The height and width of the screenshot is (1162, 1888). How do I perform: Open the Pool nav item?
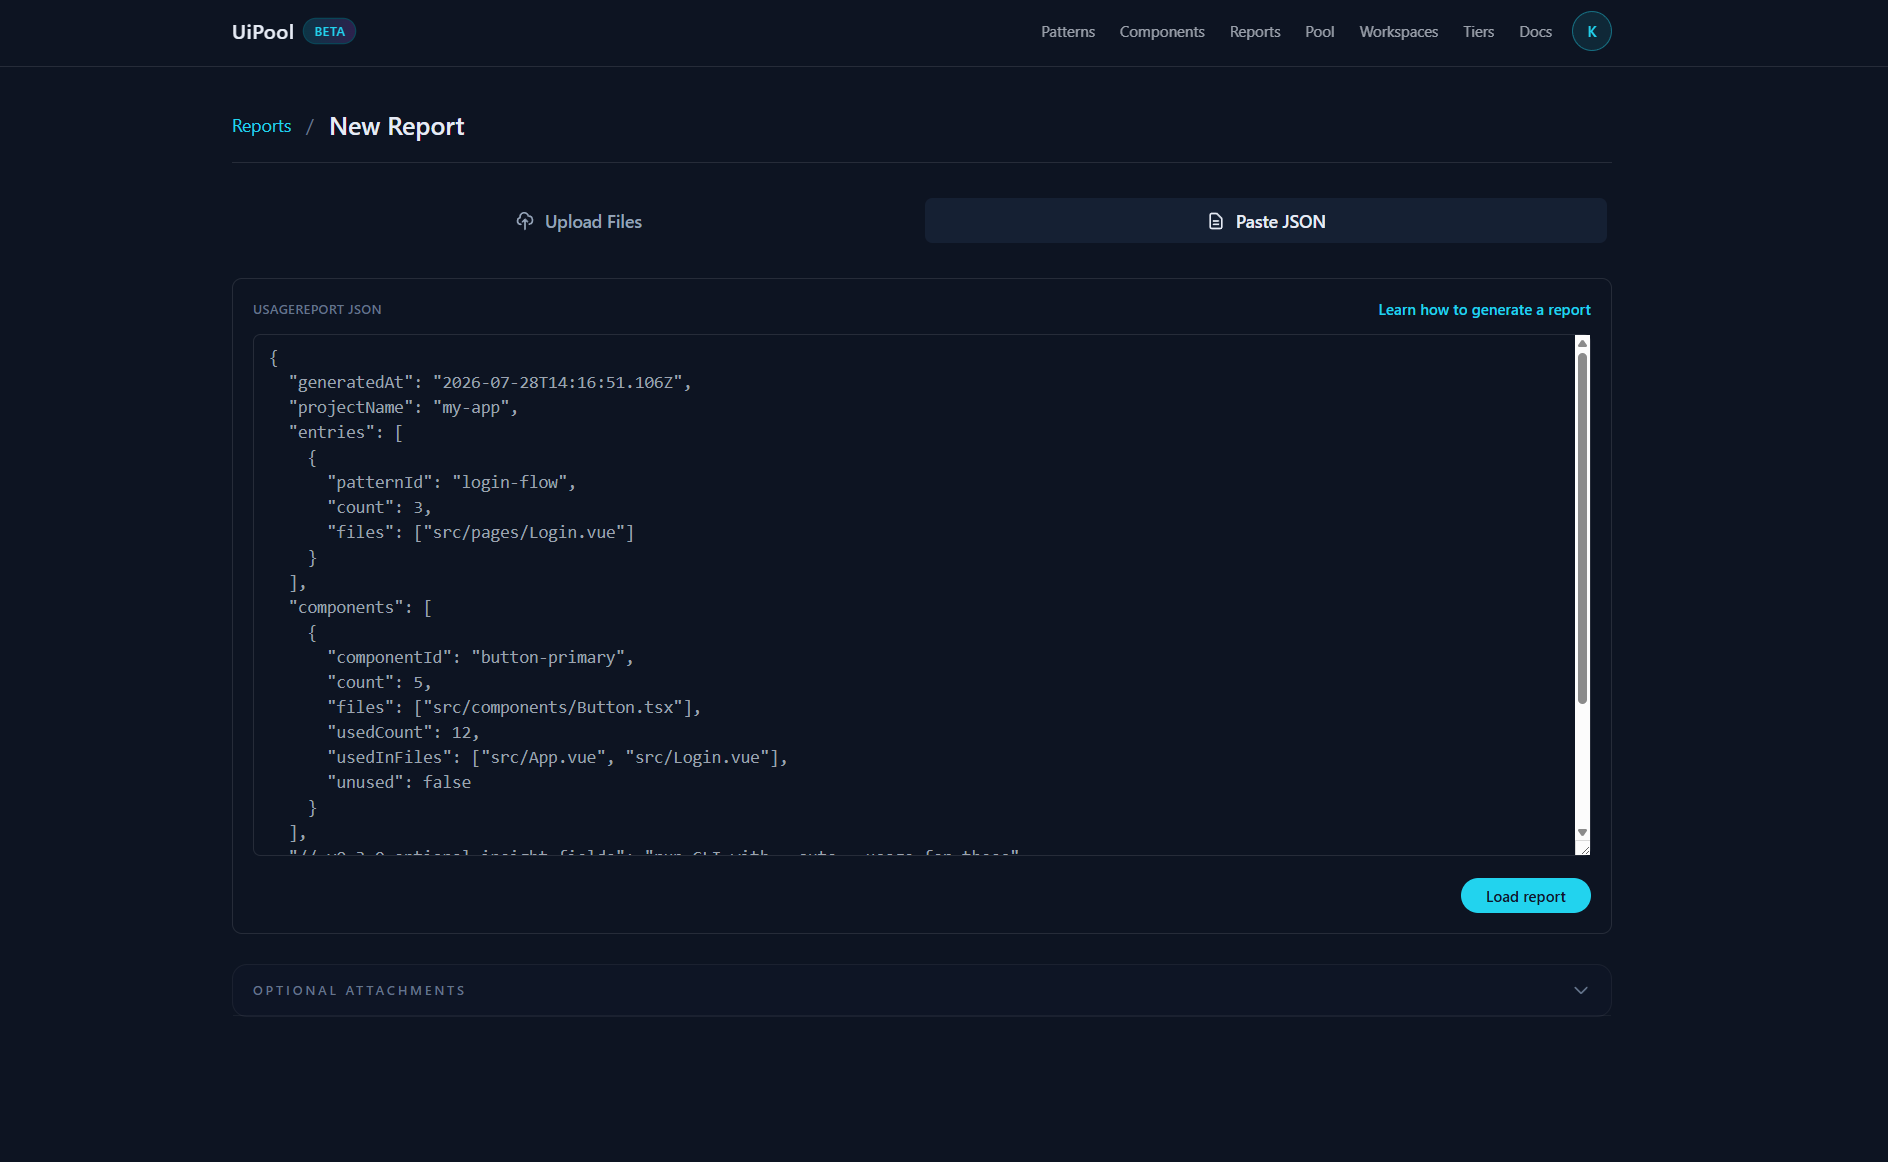(1319, 32)
